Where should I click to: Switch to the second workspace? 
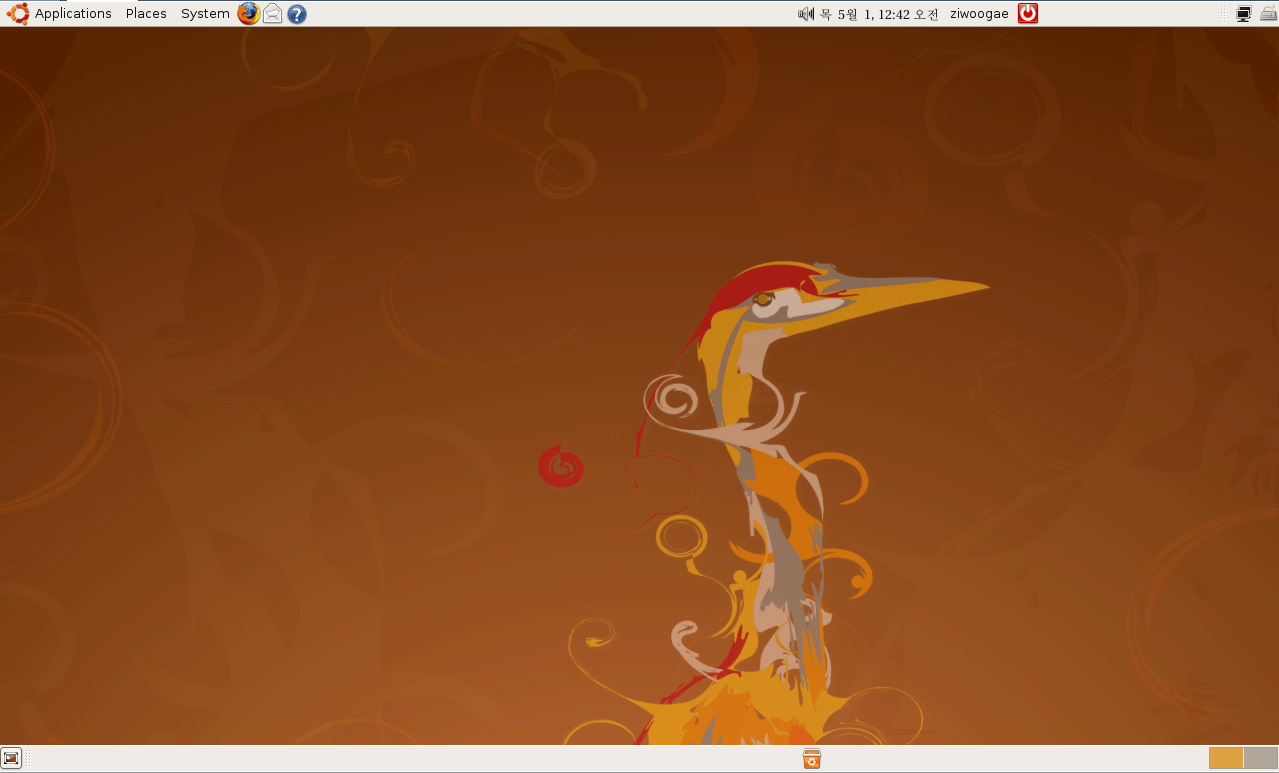point(1261,758)
